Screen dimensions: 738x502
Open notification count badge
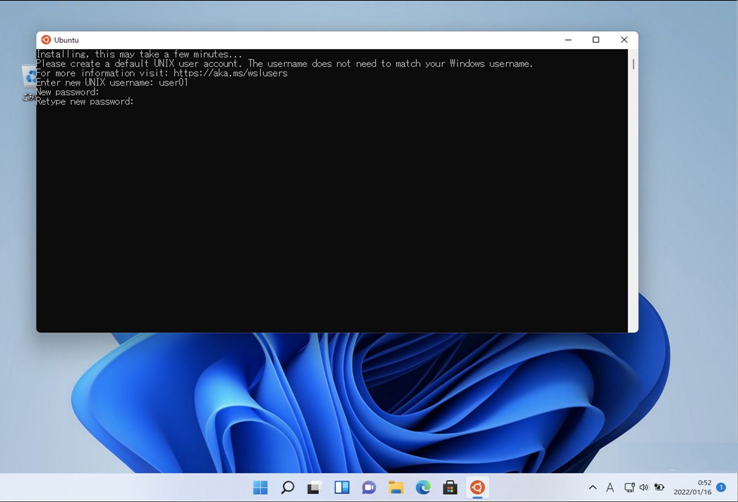click(721, 487)
